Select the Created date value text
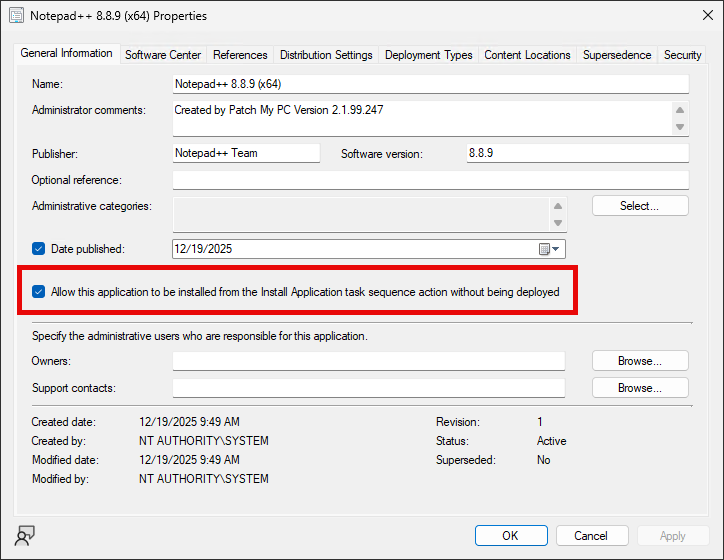Viewport: 724px width, 560px height. (x=189, y=422)
